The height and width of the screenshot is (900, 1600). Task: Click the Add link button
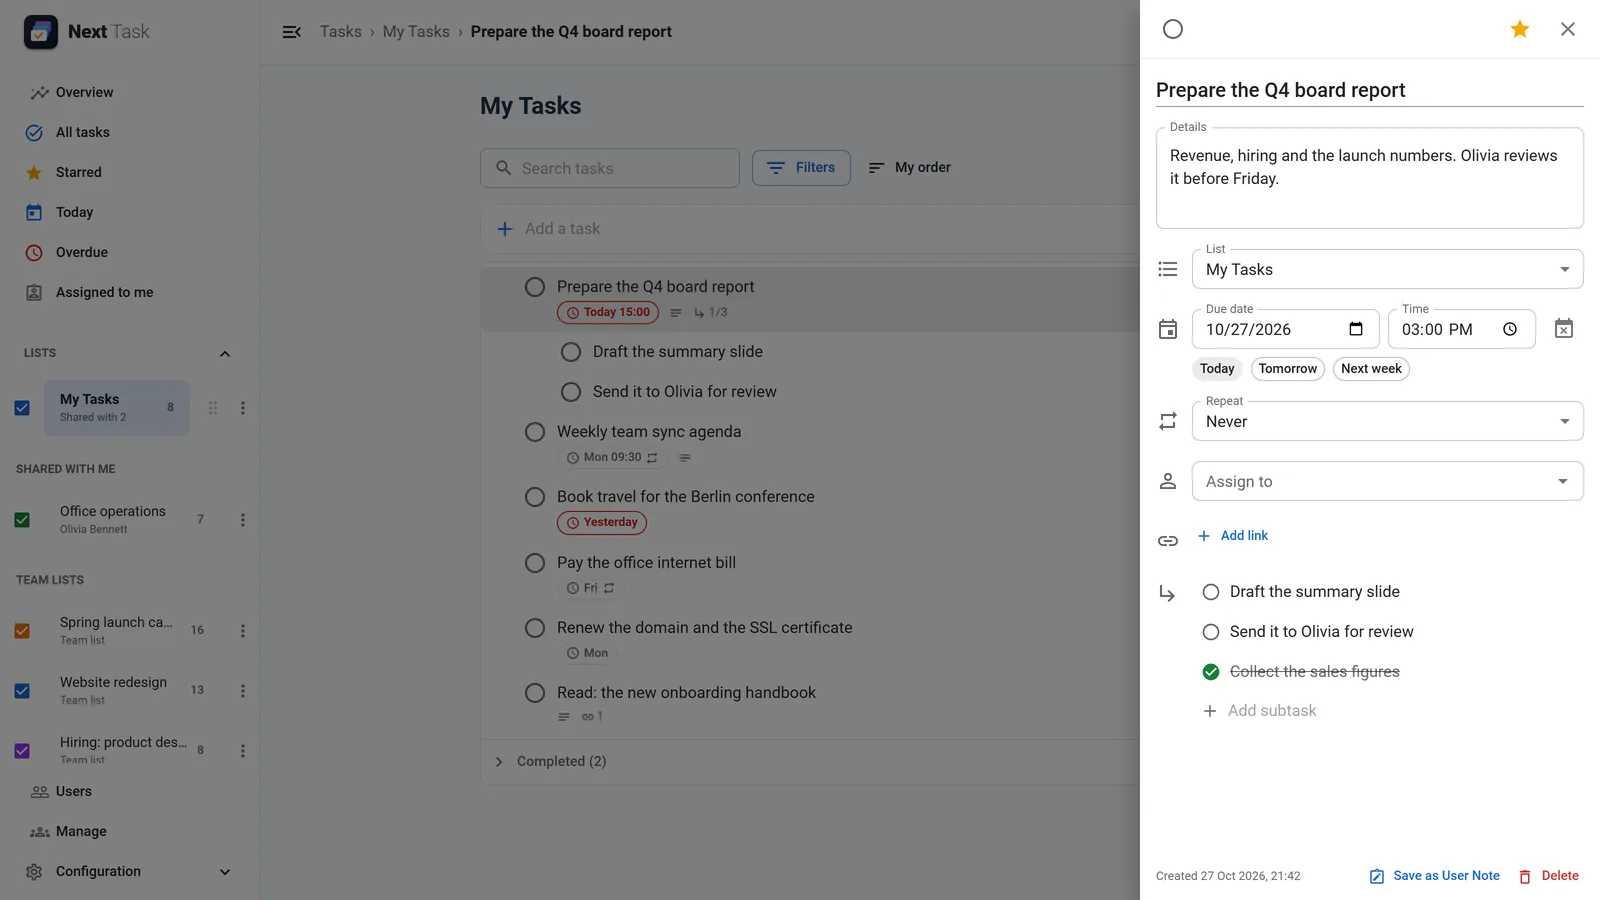click(x=1233, y=536)
